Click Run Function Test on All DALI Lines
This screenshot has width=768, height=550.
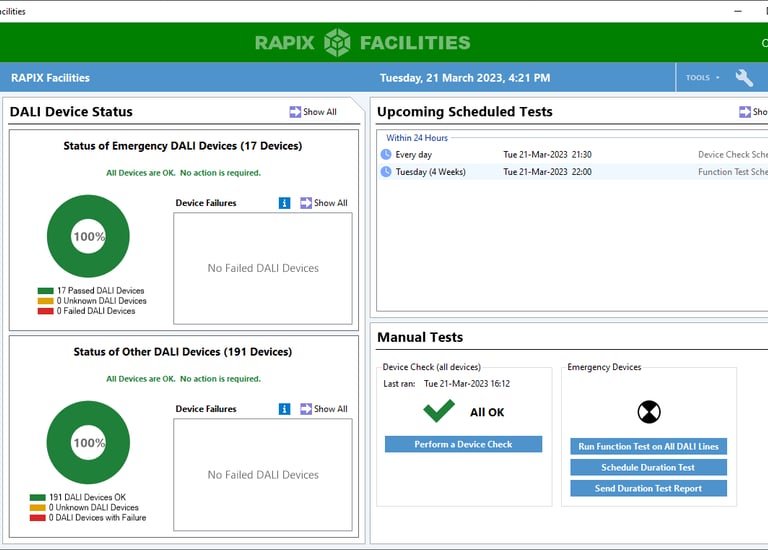[648, 446]
